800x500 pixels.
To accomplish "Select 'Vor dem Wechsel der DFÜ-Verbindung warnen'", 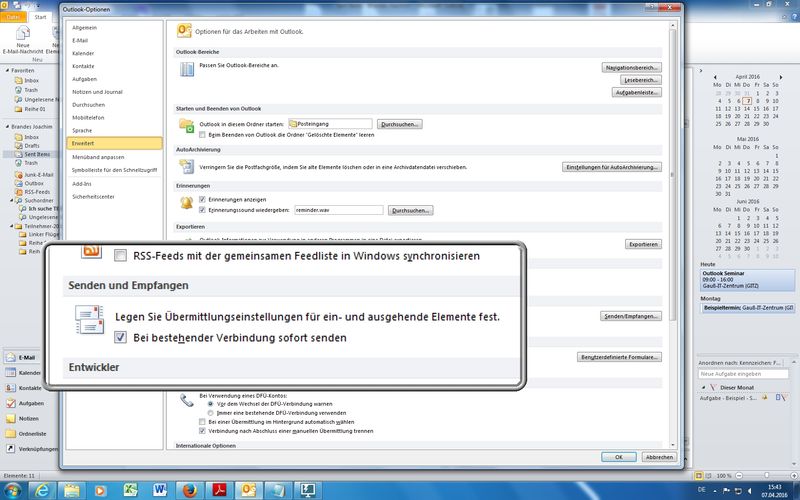I will (210, 404).
